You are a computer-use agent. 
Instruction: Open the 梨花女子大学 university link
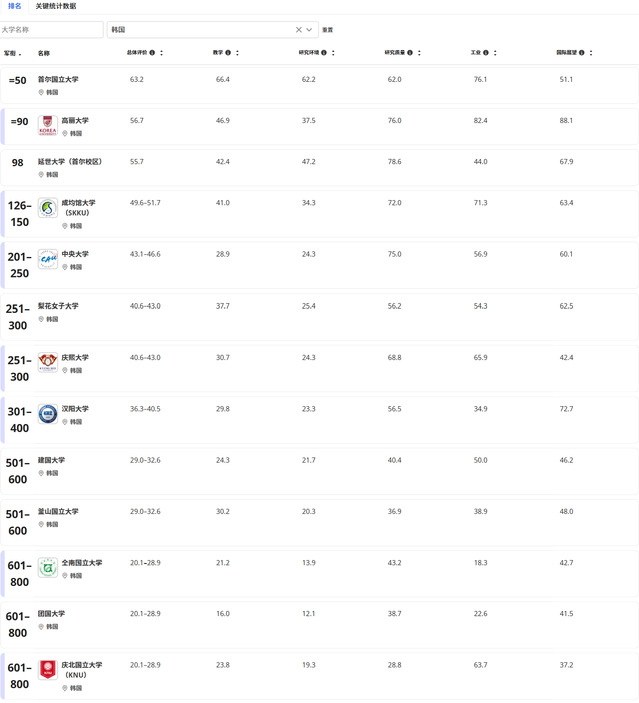[x=58, y=306]
